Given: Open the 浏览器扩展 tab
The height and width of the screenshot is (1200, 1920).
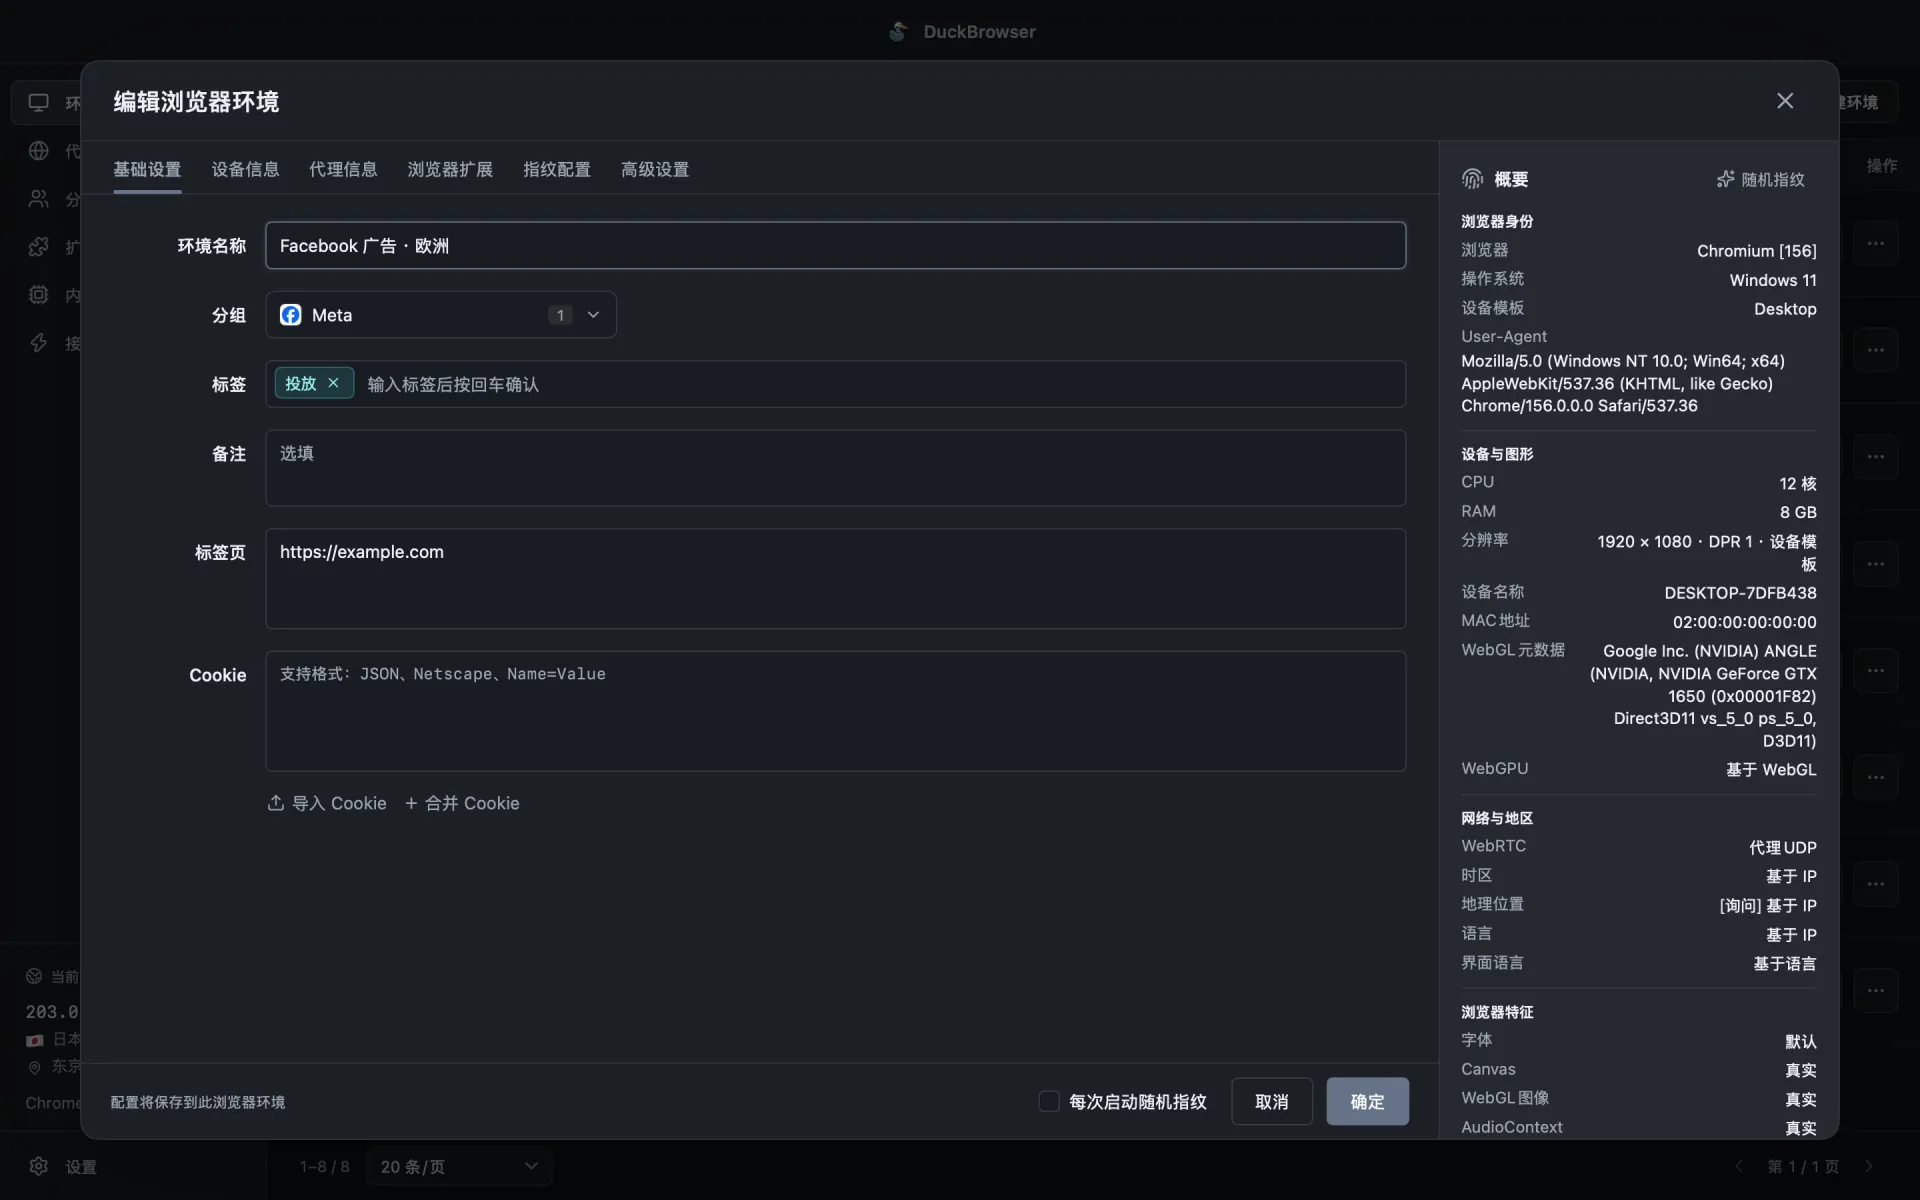Looking at the screenshot, I should pyautogui.click(x=450, y=169).
